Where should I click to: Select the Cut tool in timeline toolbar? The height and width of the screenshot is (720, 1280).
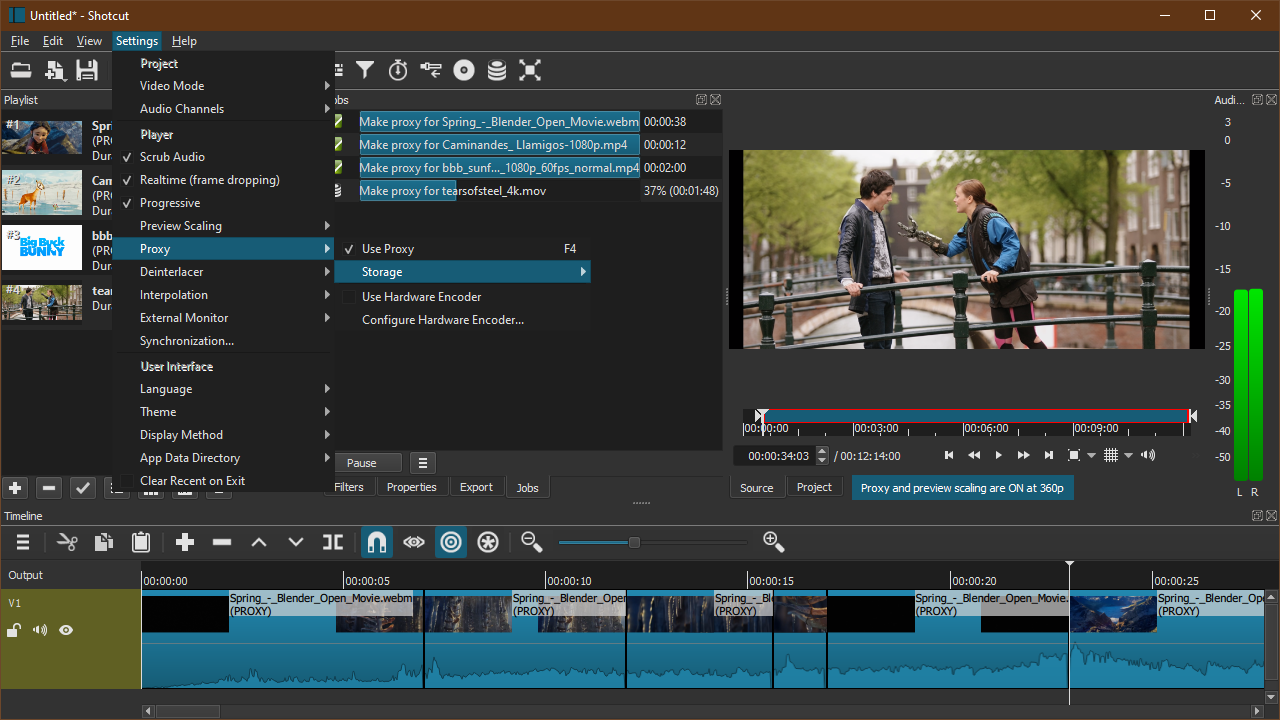[x=67, y=541]
